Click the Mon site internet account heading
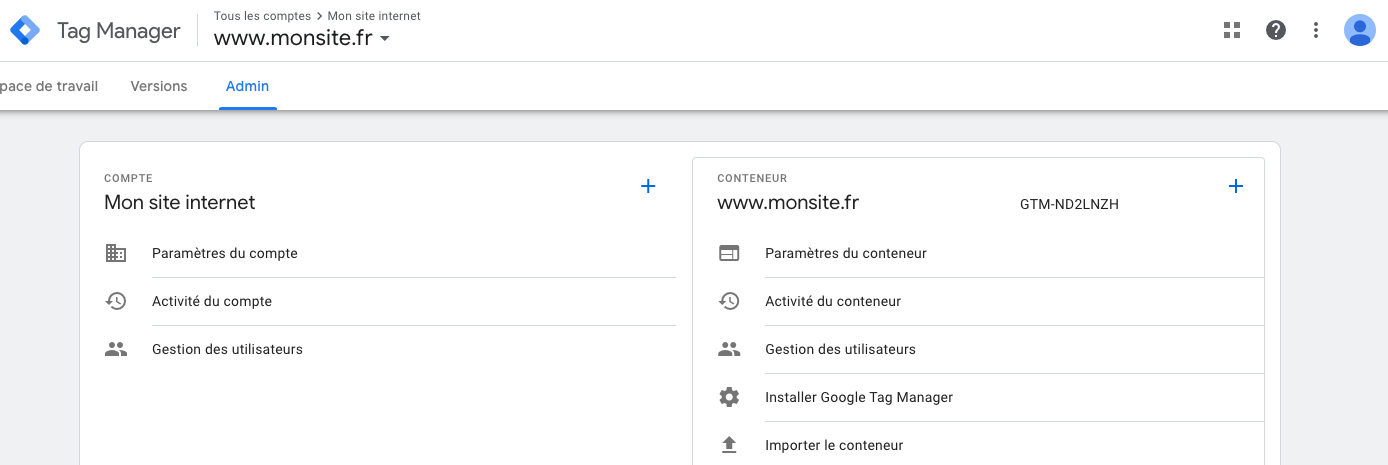The height and width of the screenshot is (465, 1388). pyautogui.click(x=180, y=202)
